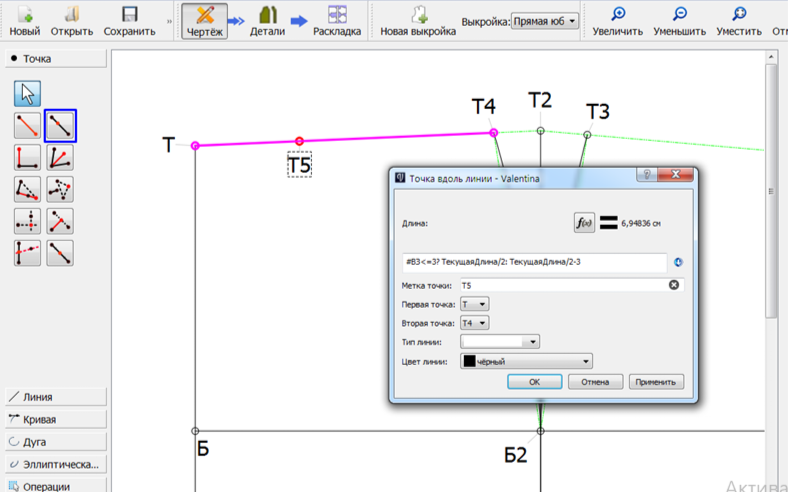Open the Цвет линии color dropdown

(x=526, y=361)
